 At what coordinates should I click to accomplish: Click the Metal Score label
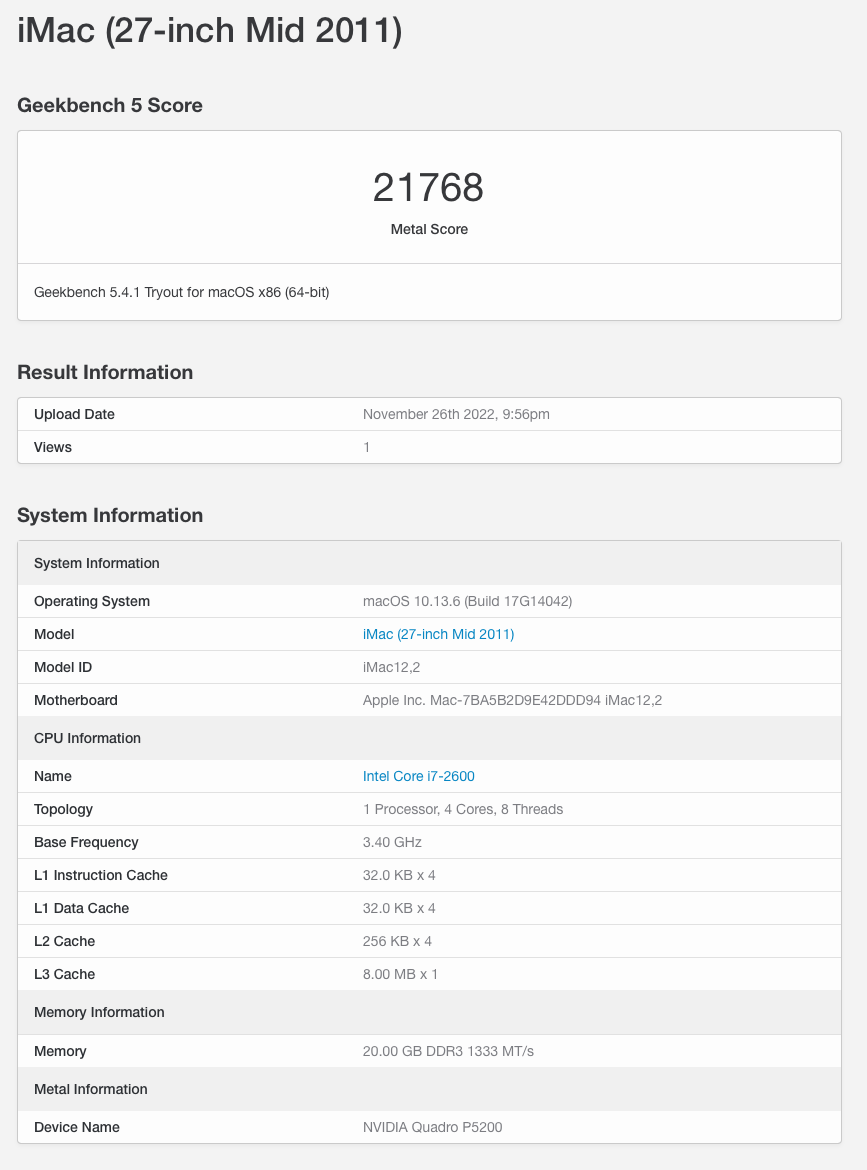pyautogui.click(x=429, y=229)
